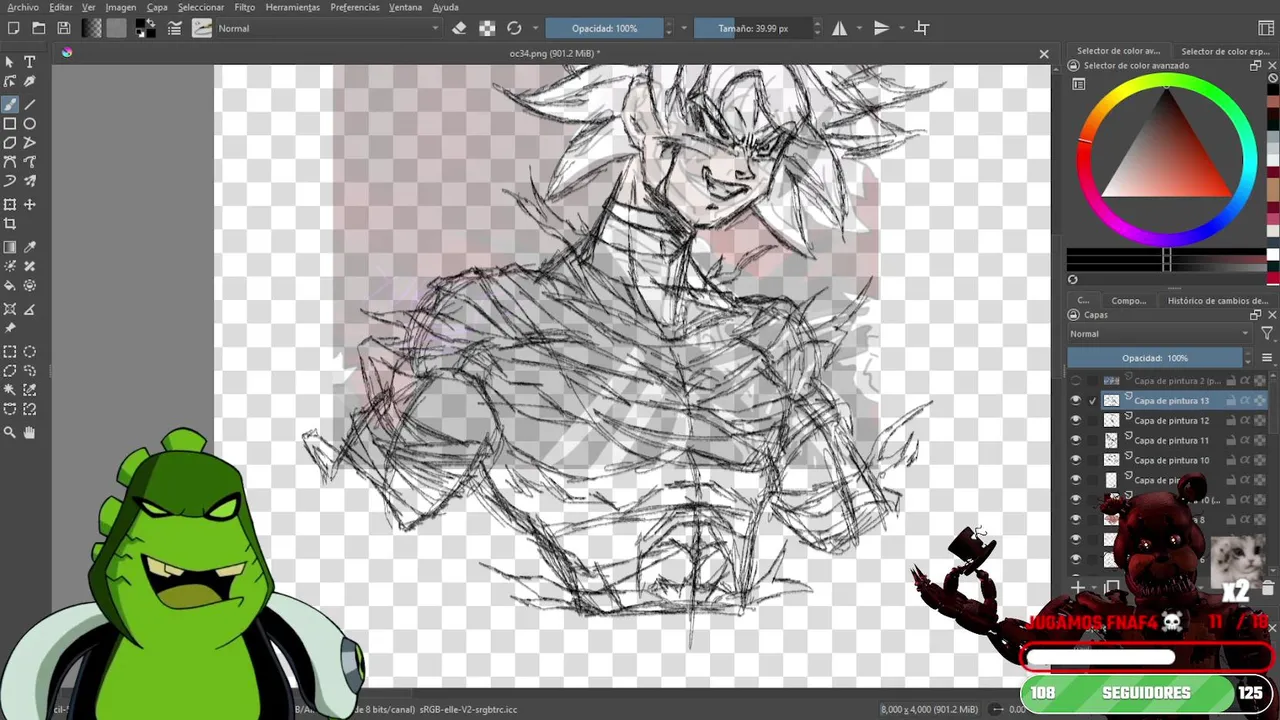Image resolution: width=1280 pixels, height=720 pixels.
Task: Show hidden Capa de pintura 2 layer
Action: coord(1076,381)
